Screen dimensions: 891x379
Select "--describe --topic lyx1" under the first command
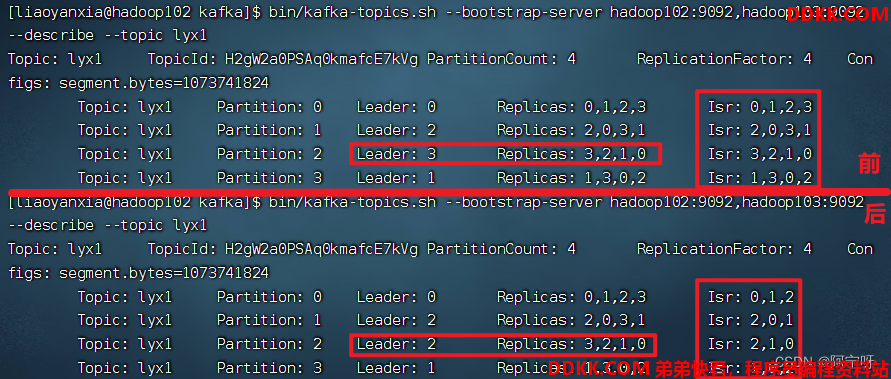pyautogui.click(x=107, y=36)
